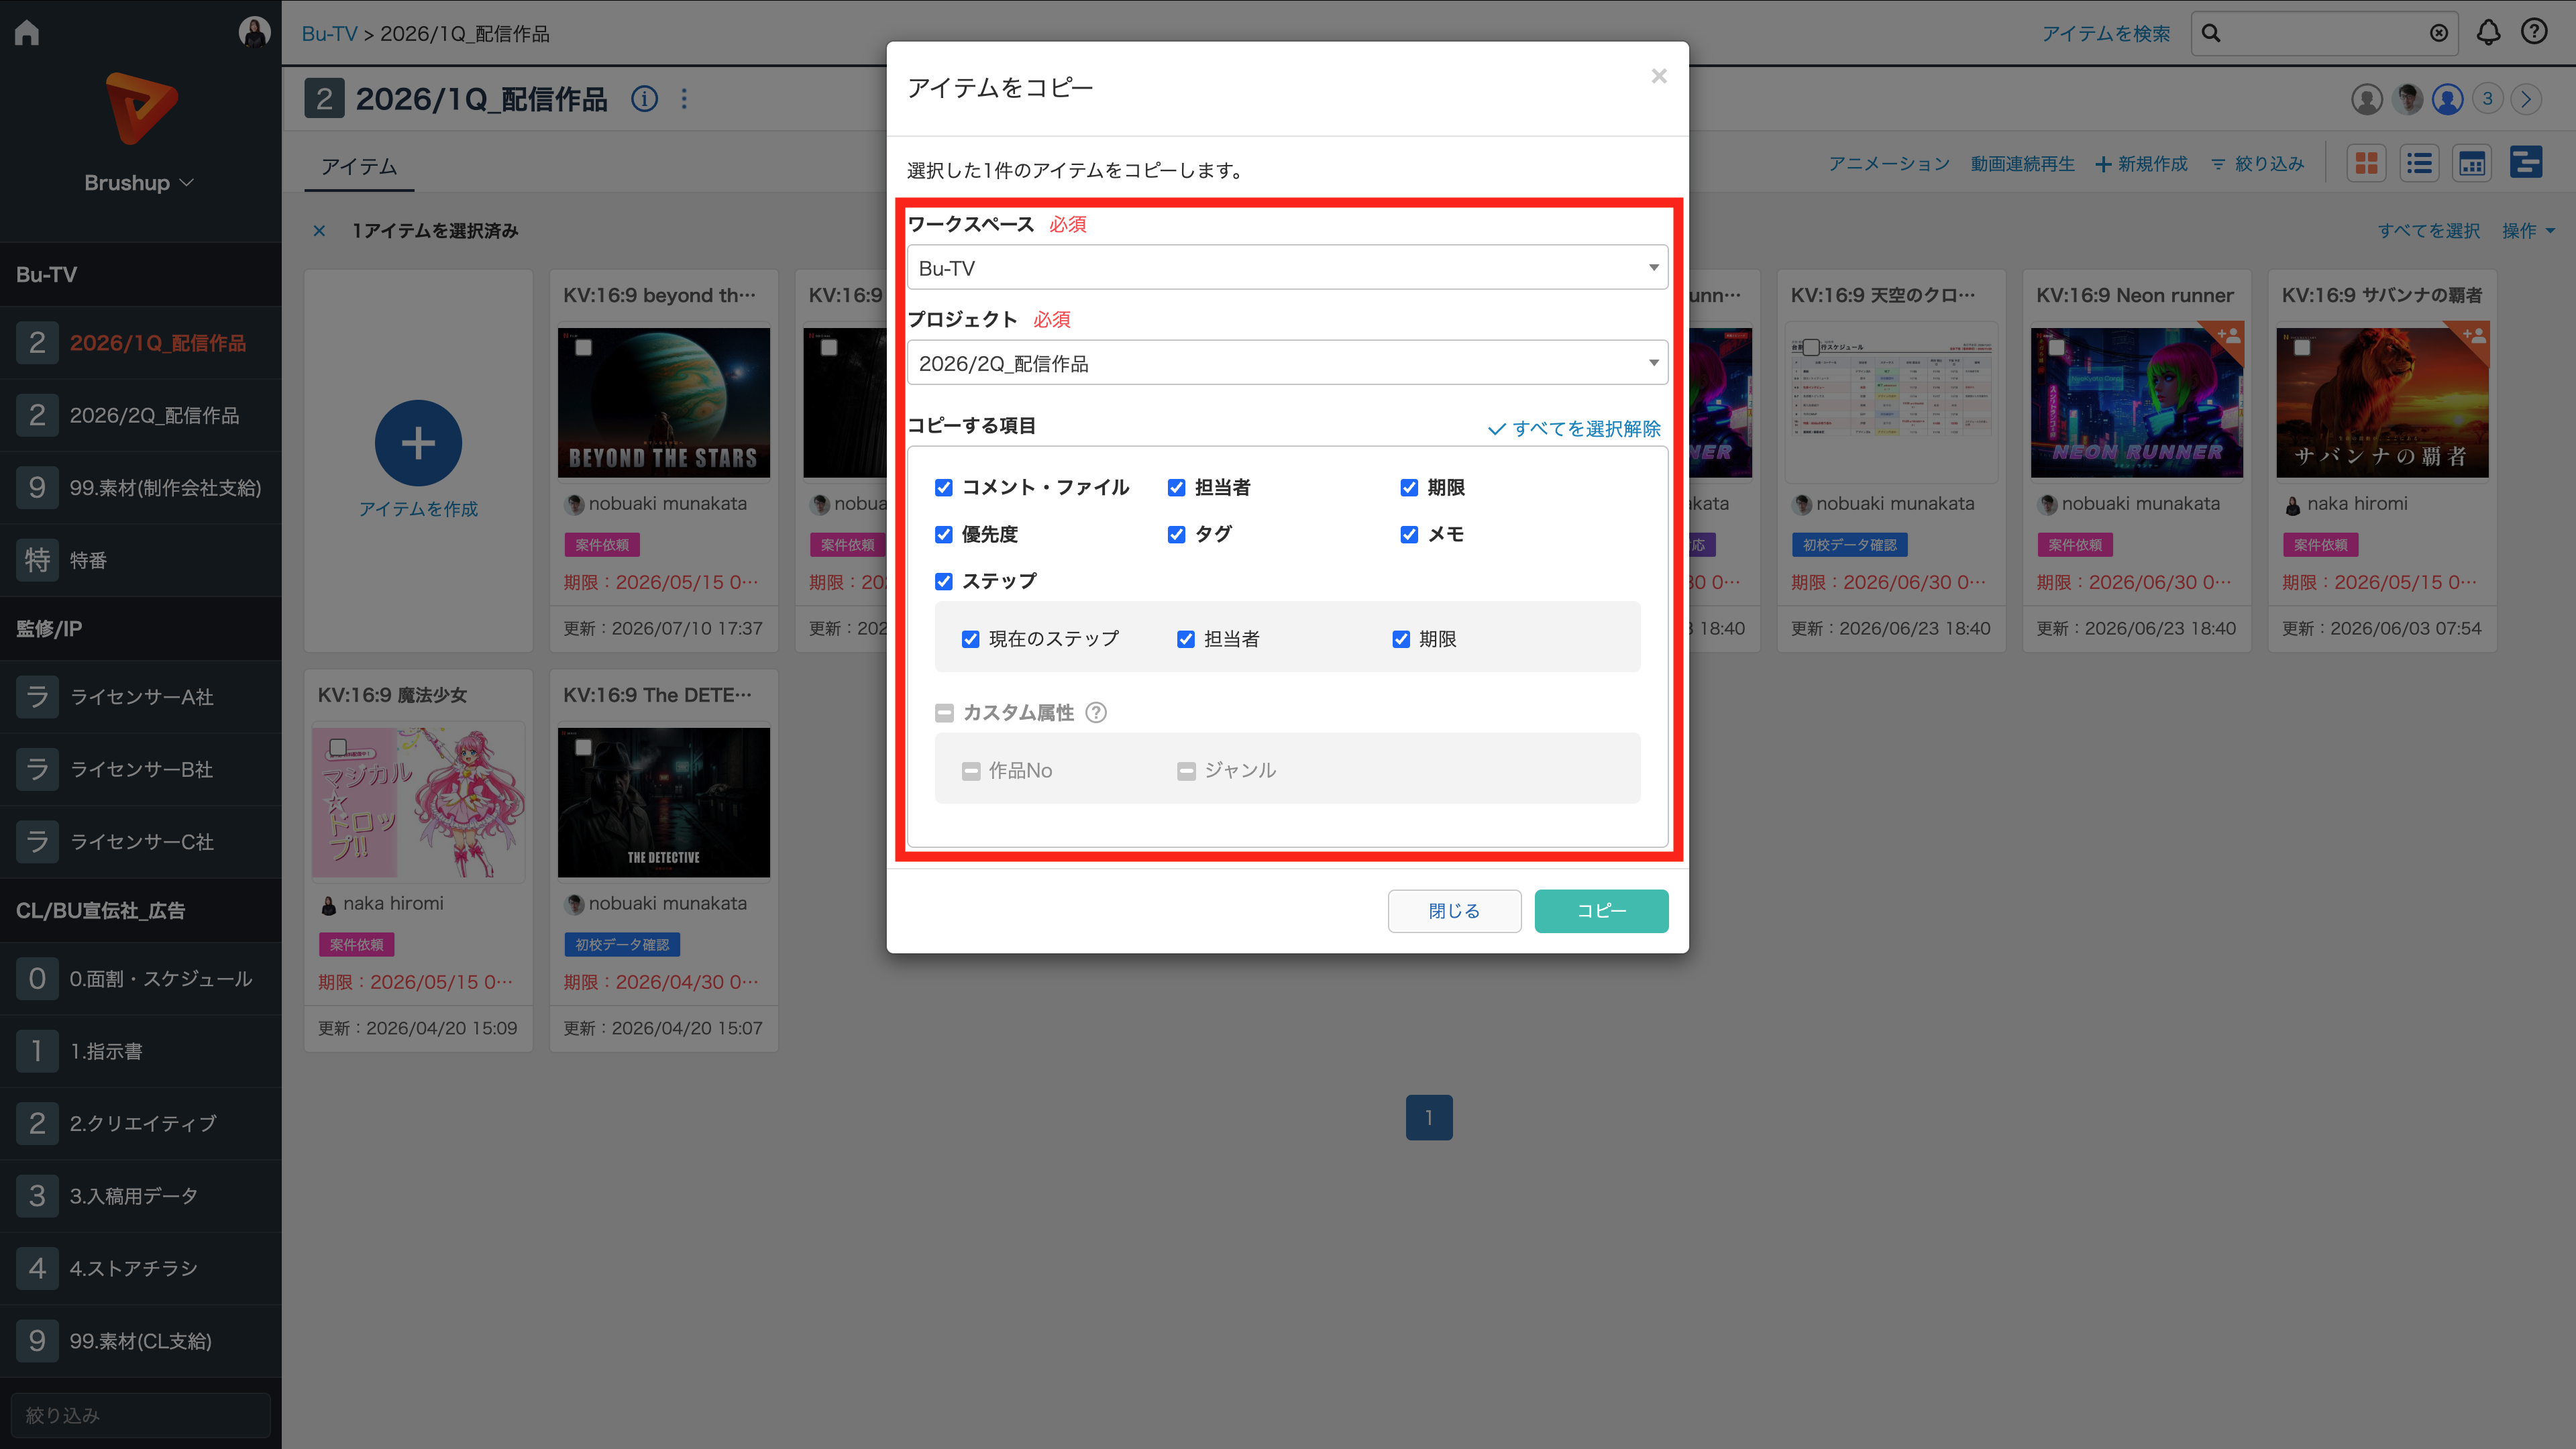Open 99.素材(制作会社支給) project in sidebar
Image resolution: width=2576 pixels, height=1449 pixels.
[140, 488]
